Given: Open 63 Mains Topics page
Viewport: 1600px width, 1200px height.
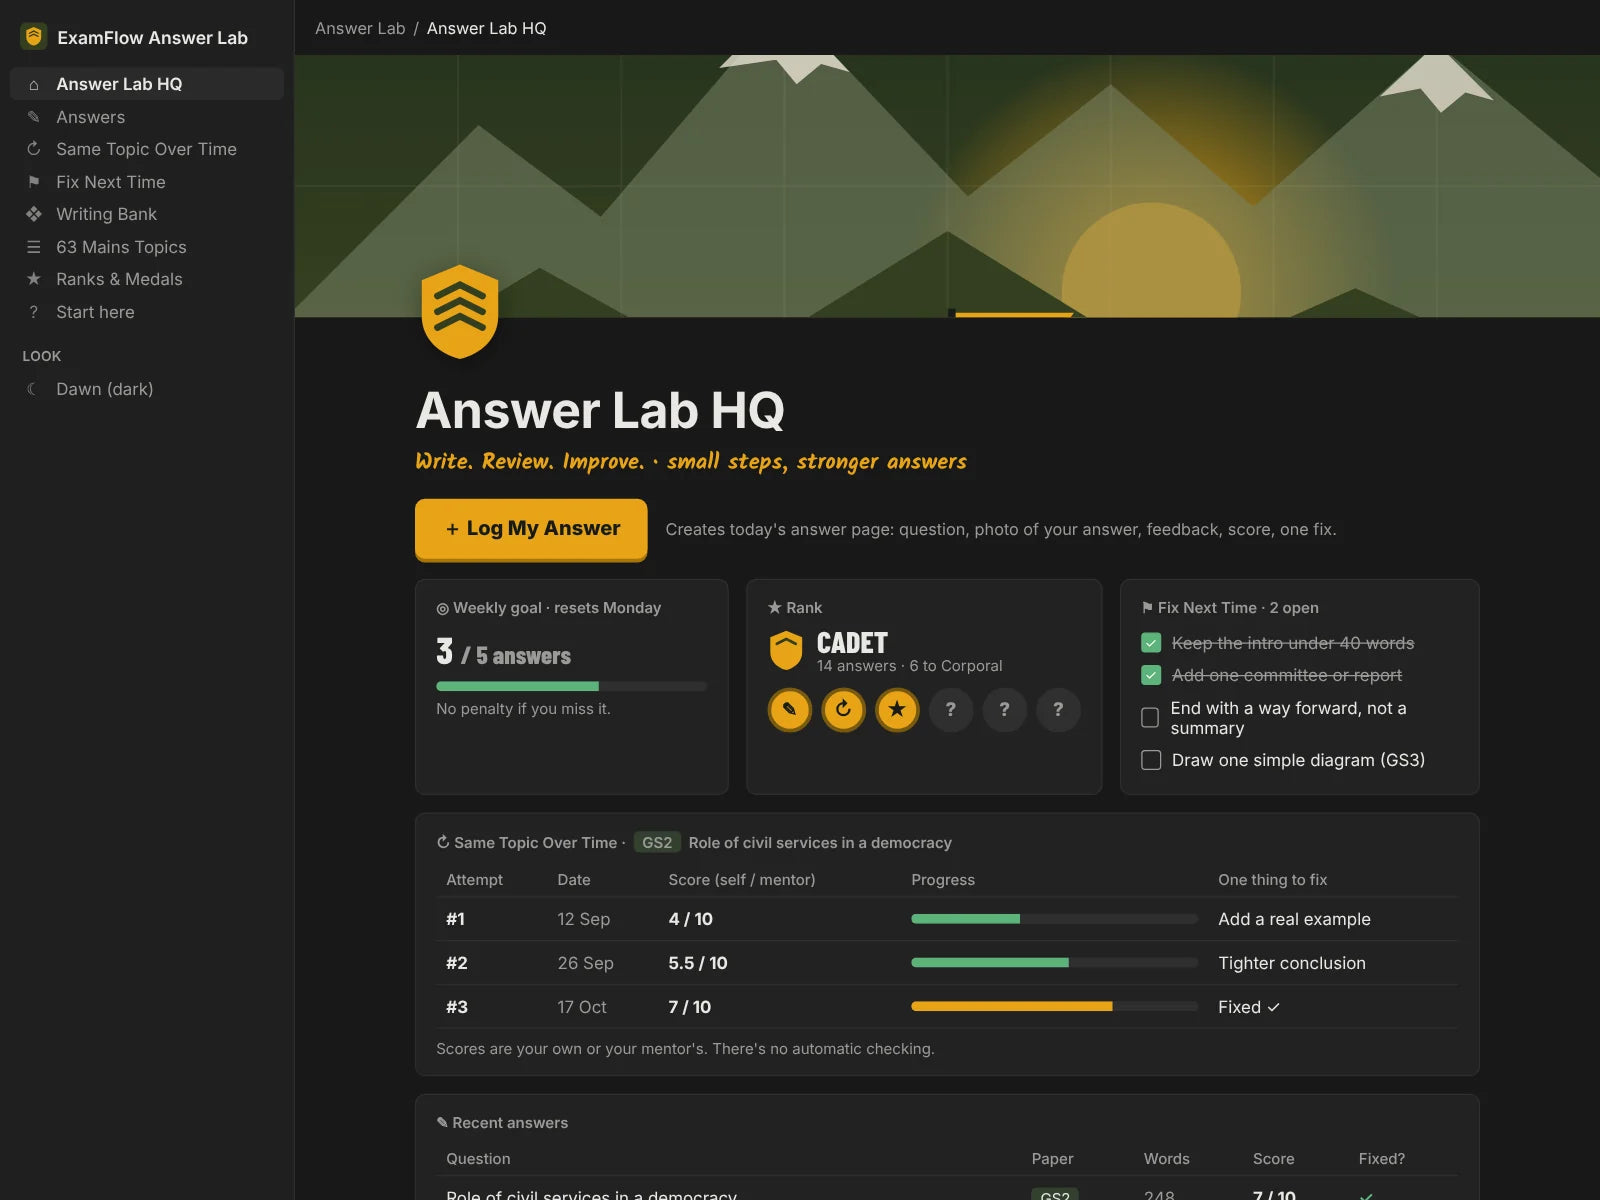Looking at the screenshot, I should 147,247.
